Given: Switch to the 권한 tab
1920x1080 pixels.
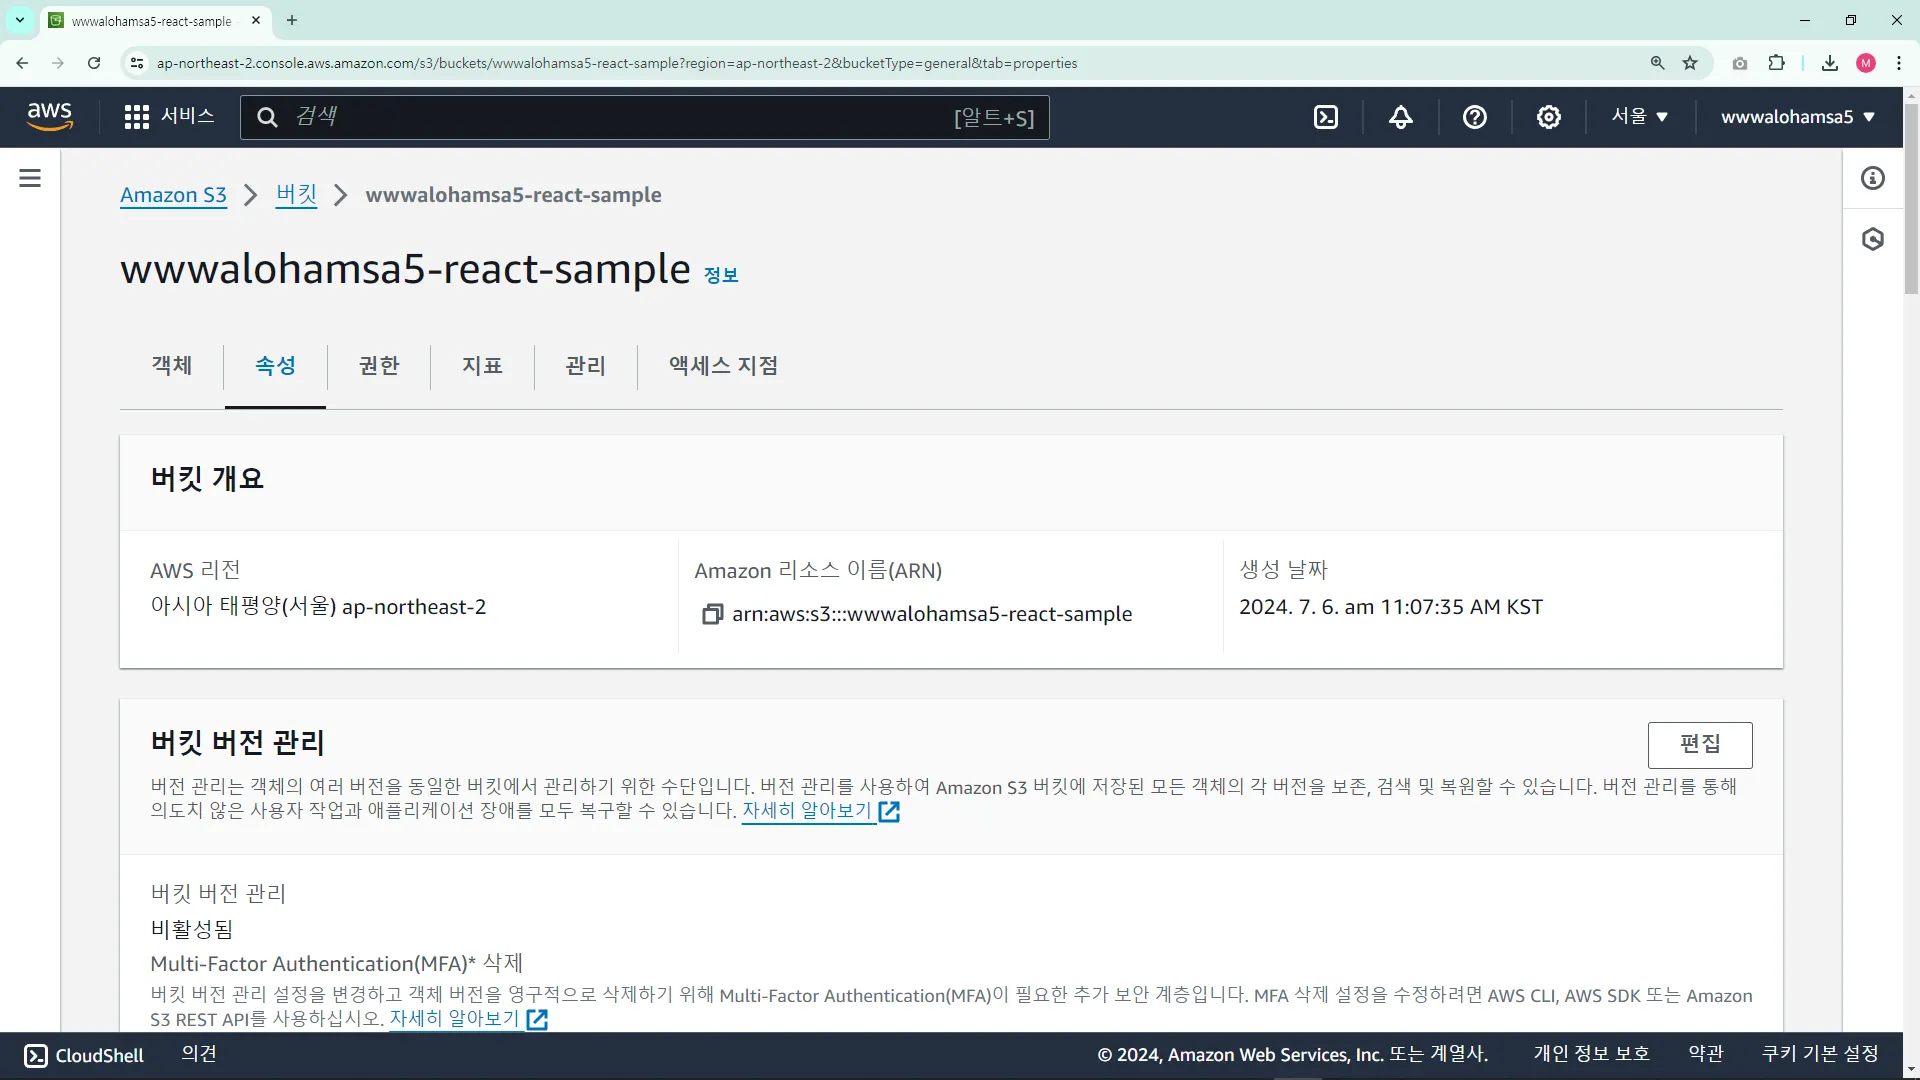Looking at the screenshot, I should pyautogui.click(x=379, y=366).
